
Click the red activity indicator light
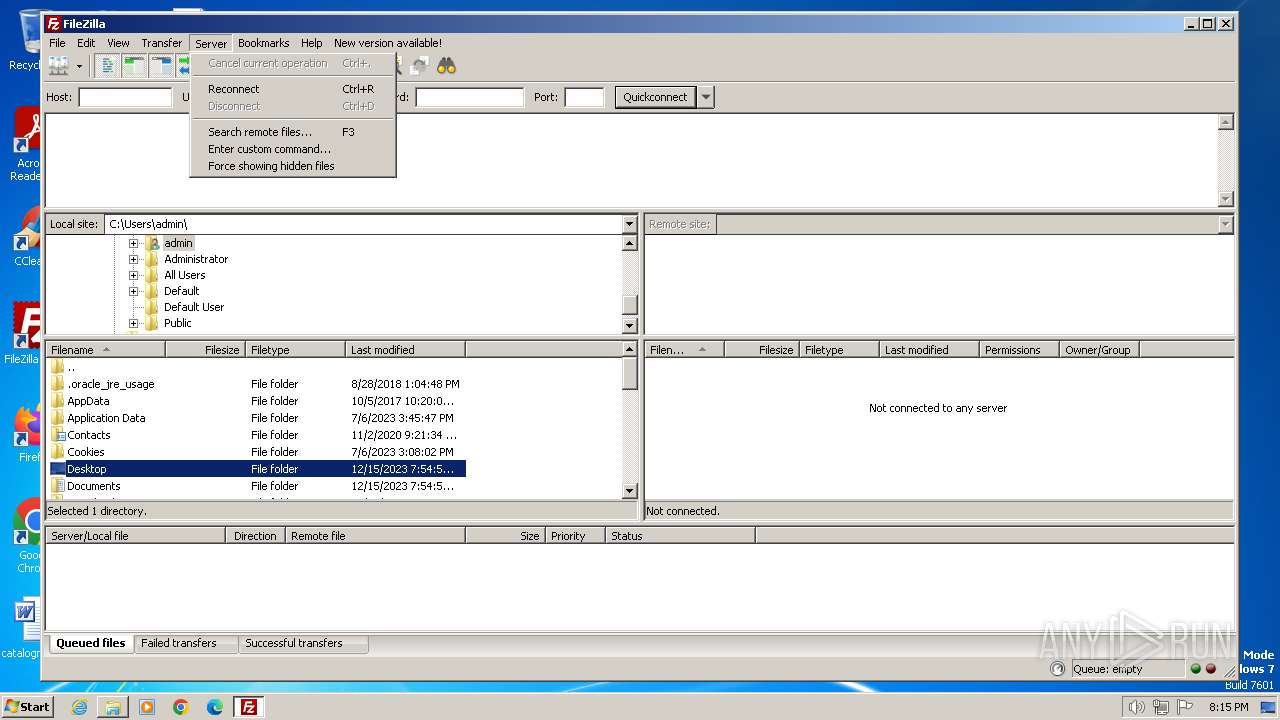[1211, 669]
